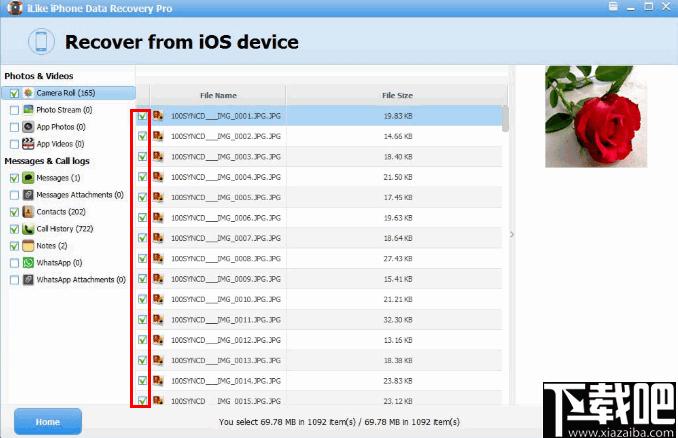678x438 pixels.
Task: Uncheck the Call History checkbox
Action: pyautogui.click(x=14, y=229)
